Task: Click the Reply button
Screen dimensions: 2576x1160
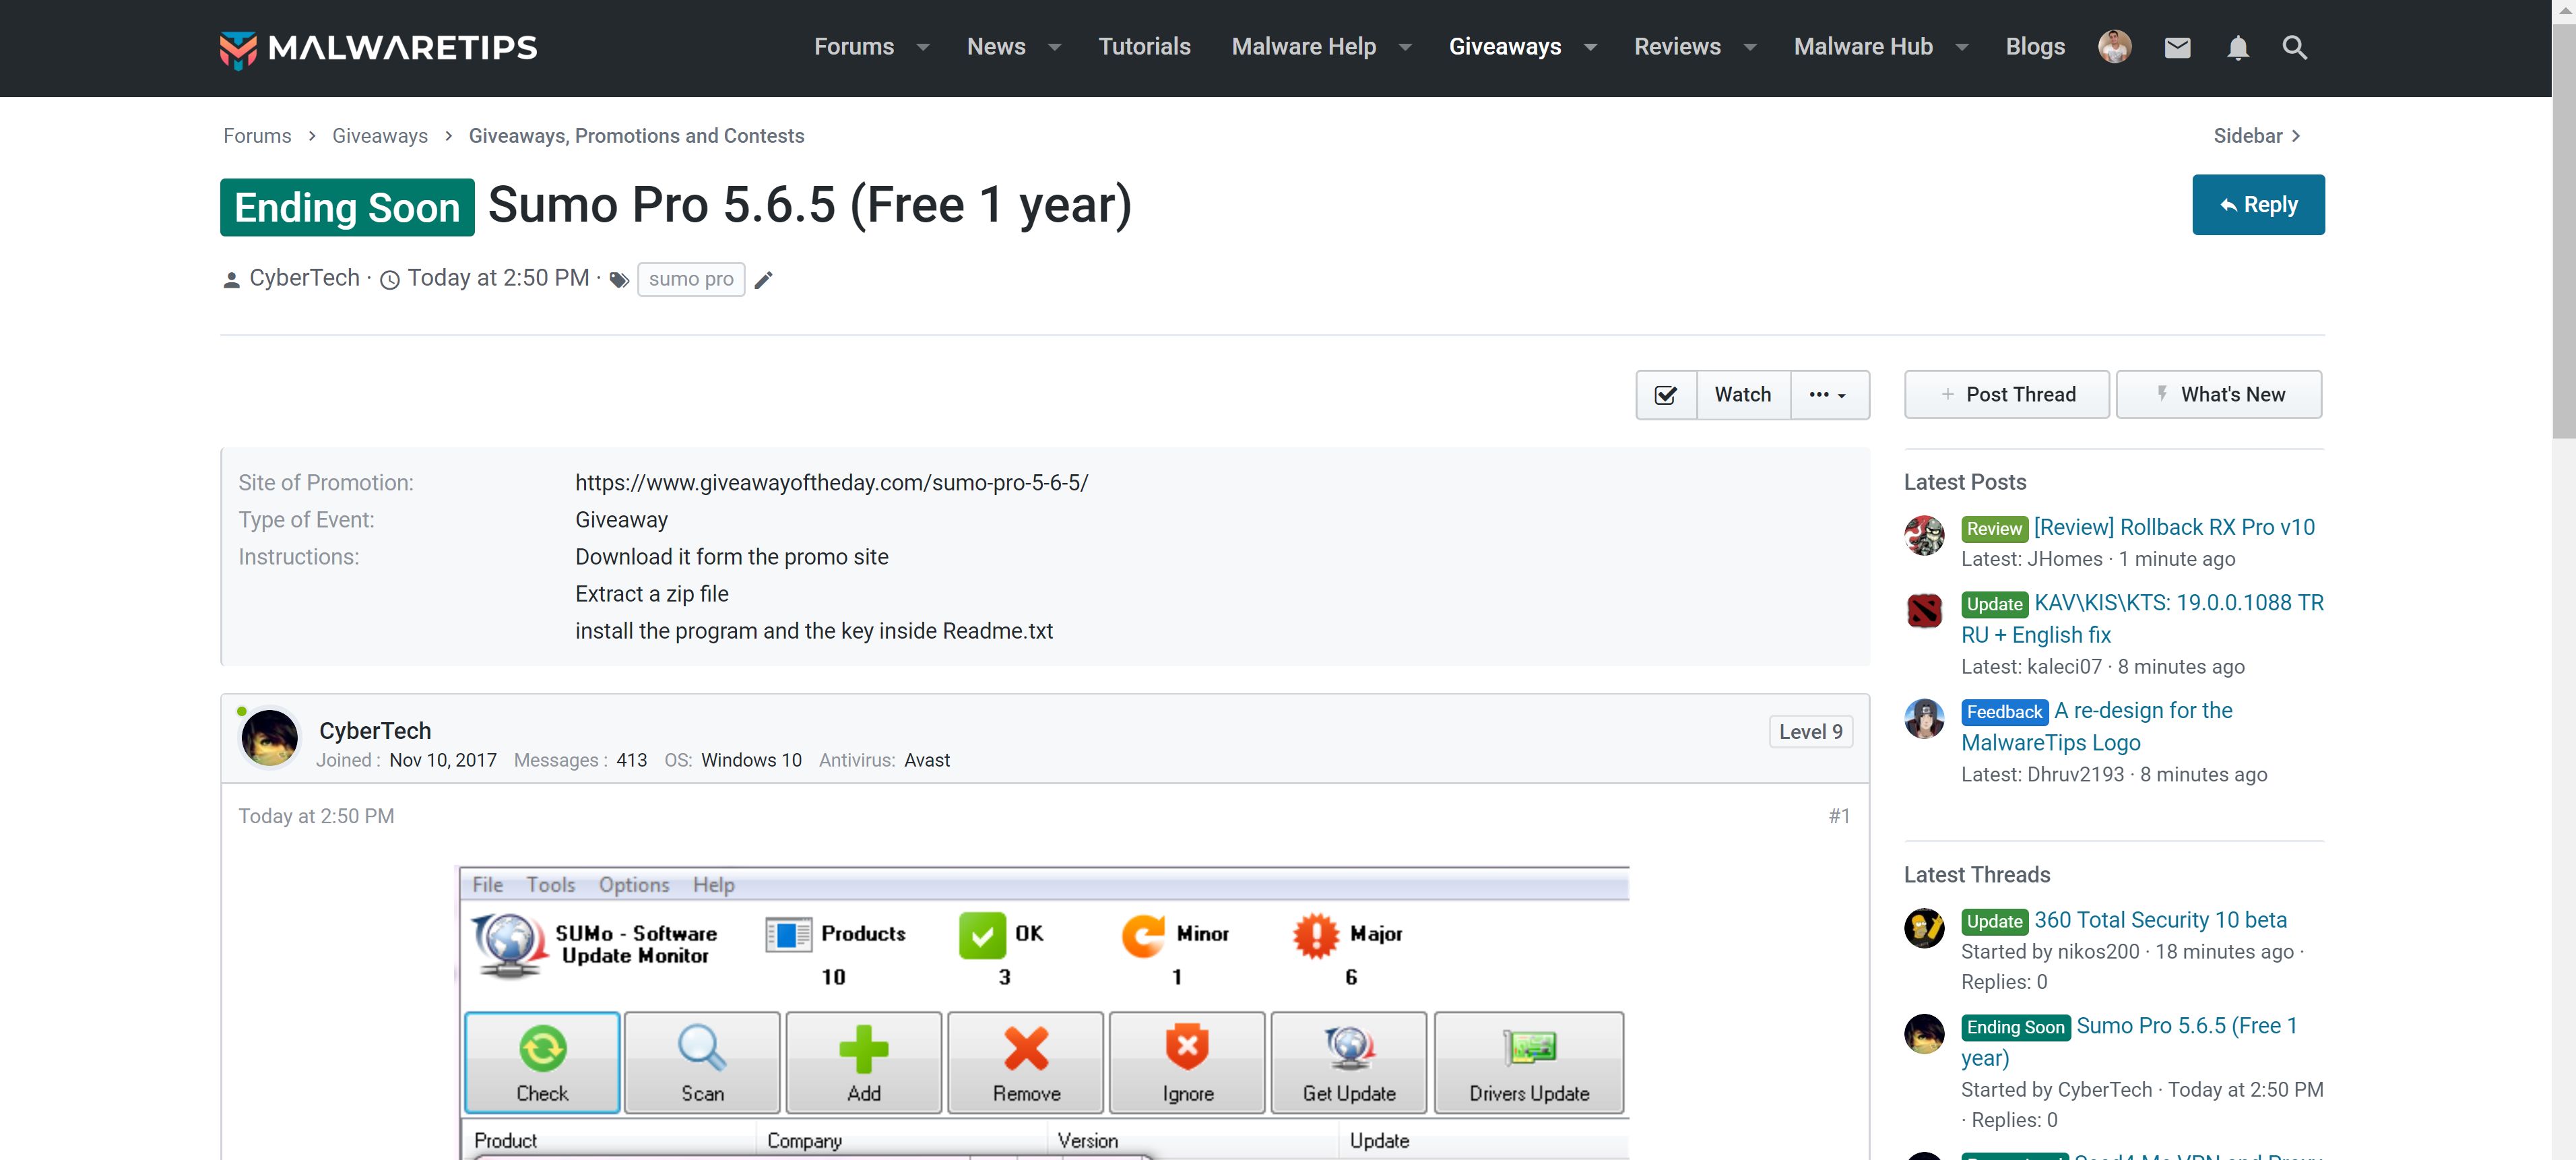Action: (2257, 205)
